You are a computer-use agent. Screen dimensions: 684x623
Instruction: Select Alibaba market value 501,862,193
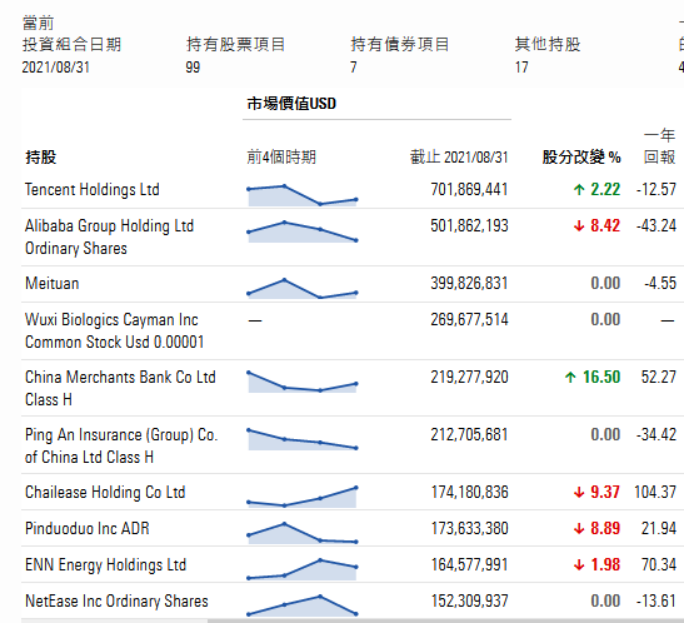pos(469,226)
